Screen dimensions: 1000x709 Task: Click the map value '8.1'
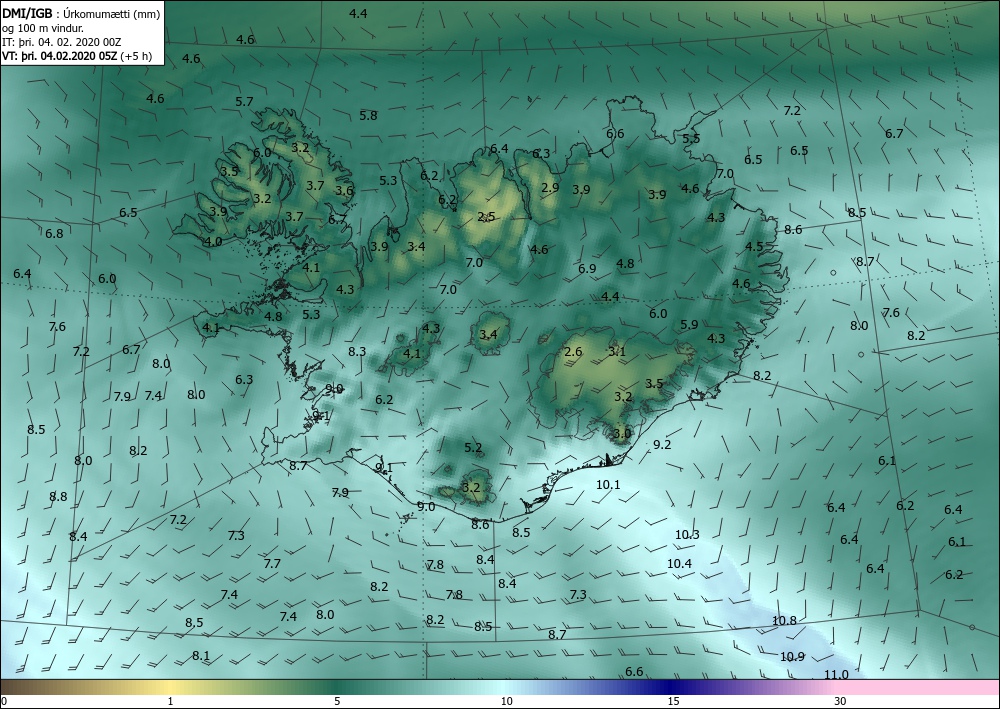pyautogui.click(x=201, y=655)
